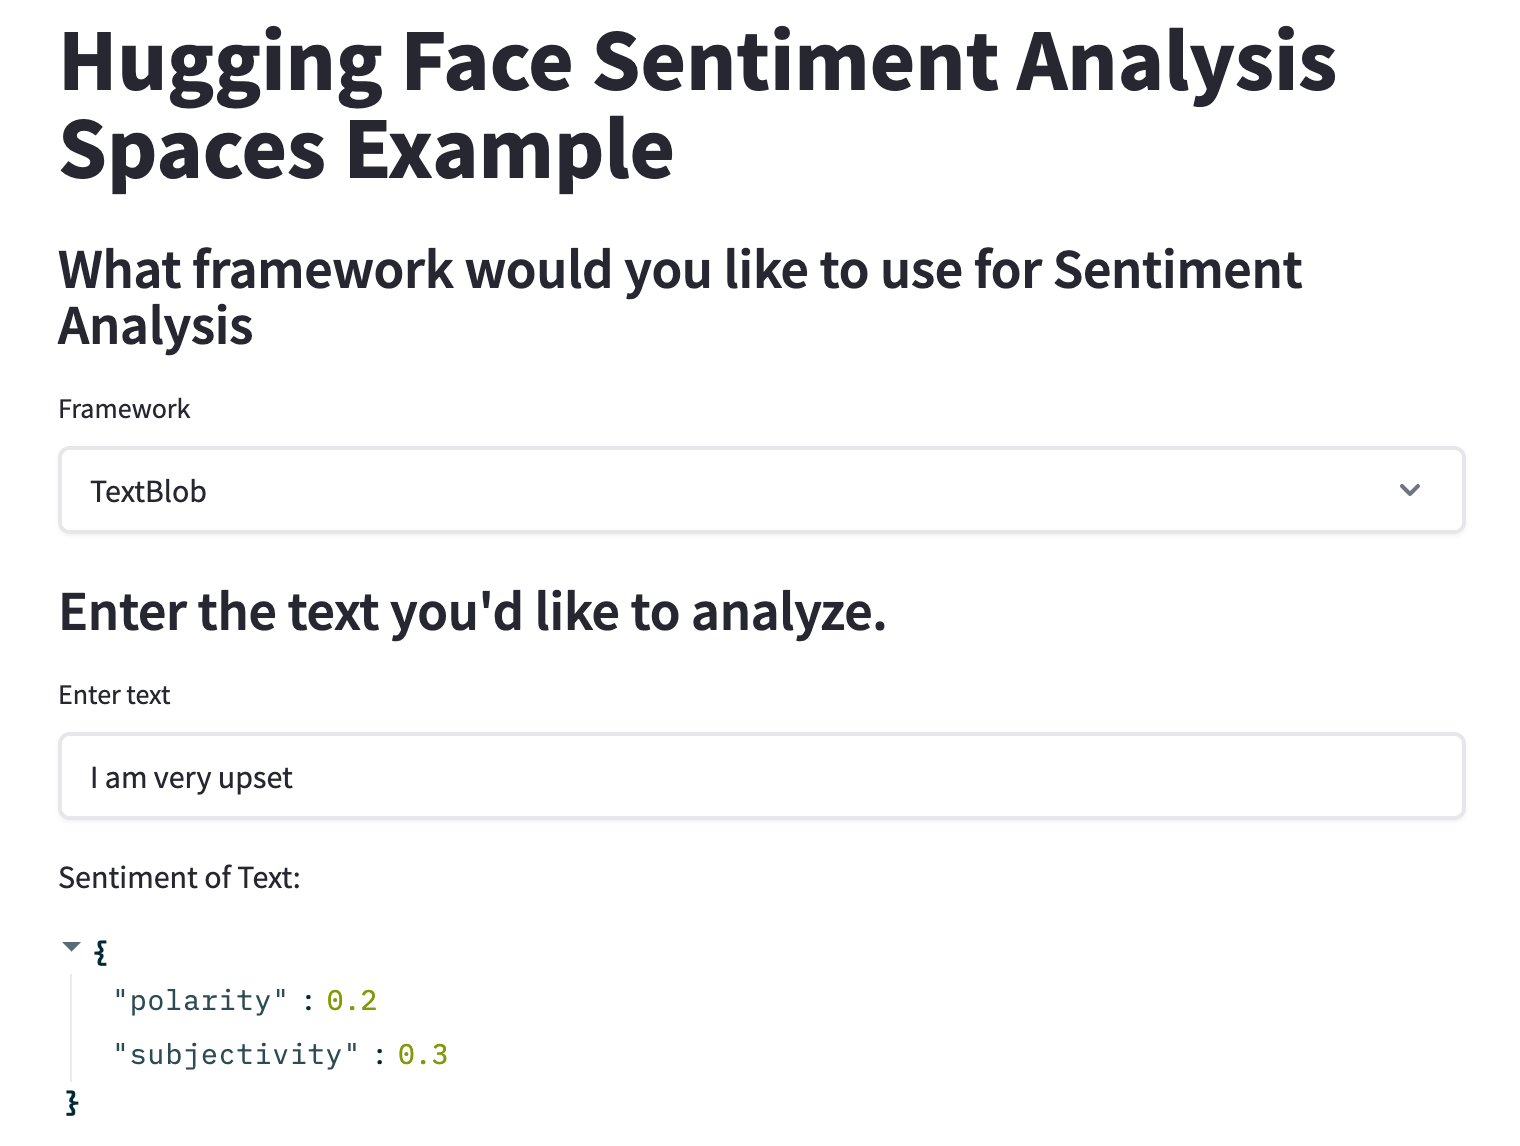1520x1146 pixels.
Task: Click the subjectivity value 0.3
Action: pos(423,1055)
